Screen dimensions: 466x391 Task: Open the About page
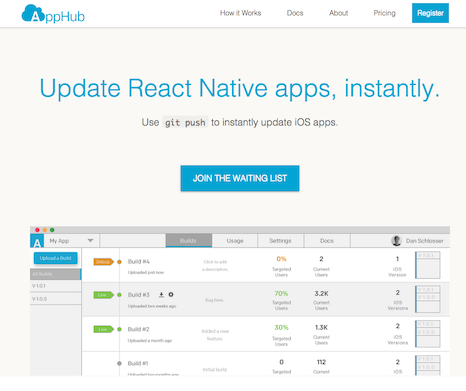click(x=338, y=13)
